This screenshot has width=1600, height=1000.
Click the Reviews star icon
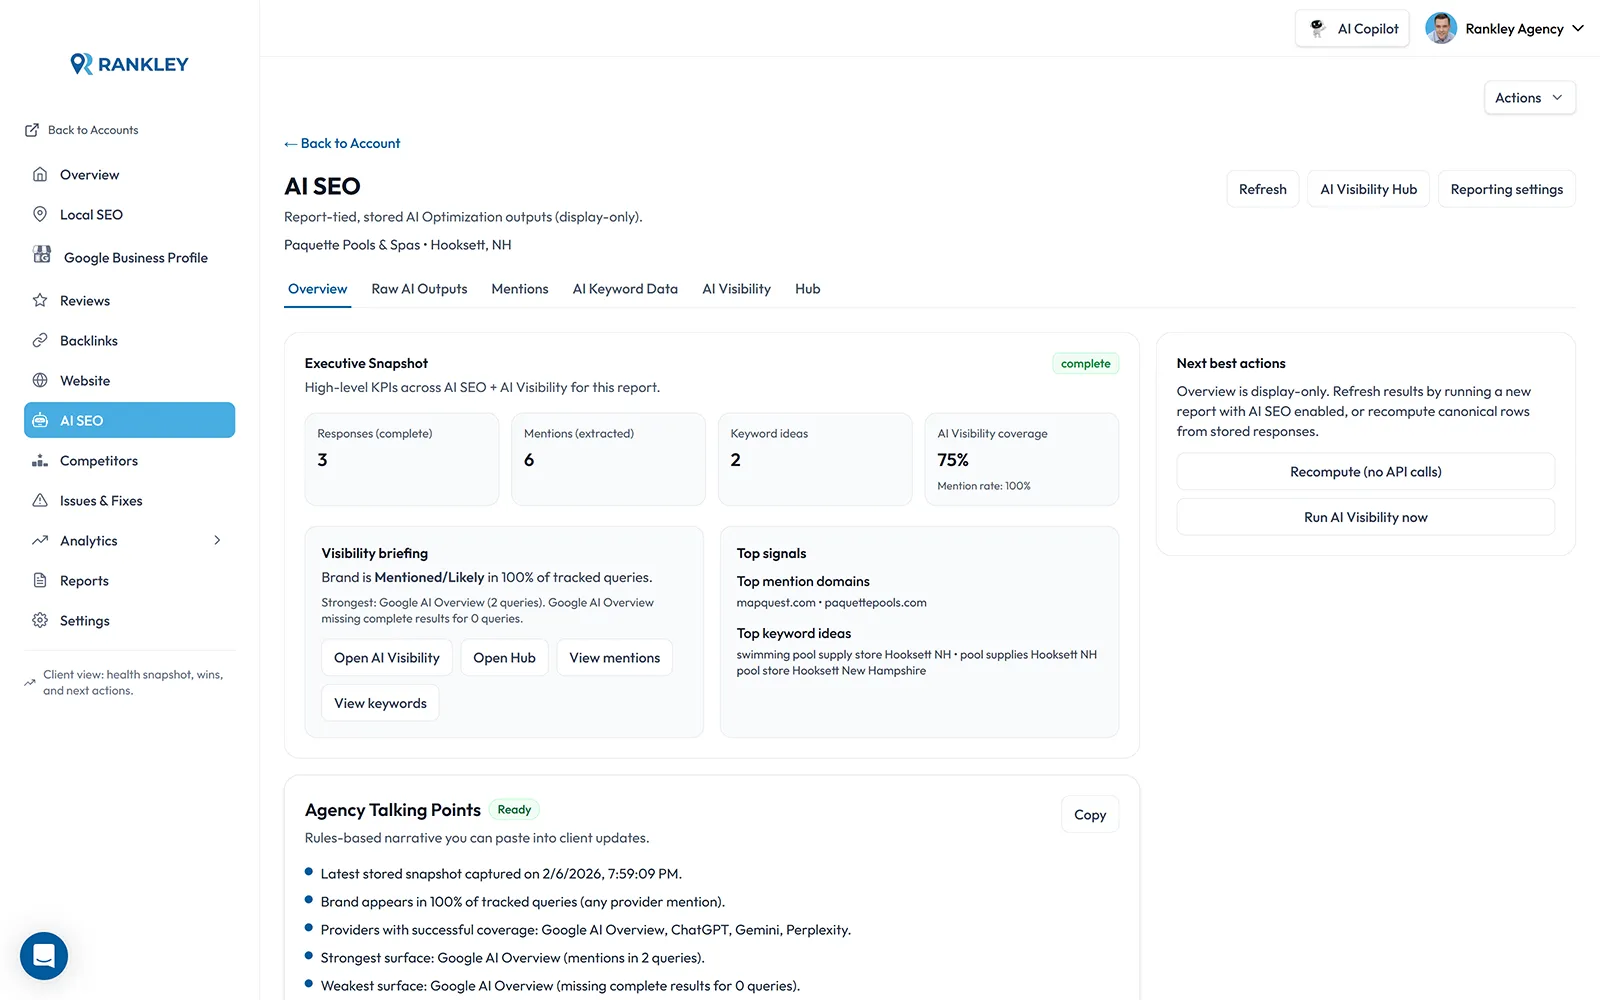(40, 300)
